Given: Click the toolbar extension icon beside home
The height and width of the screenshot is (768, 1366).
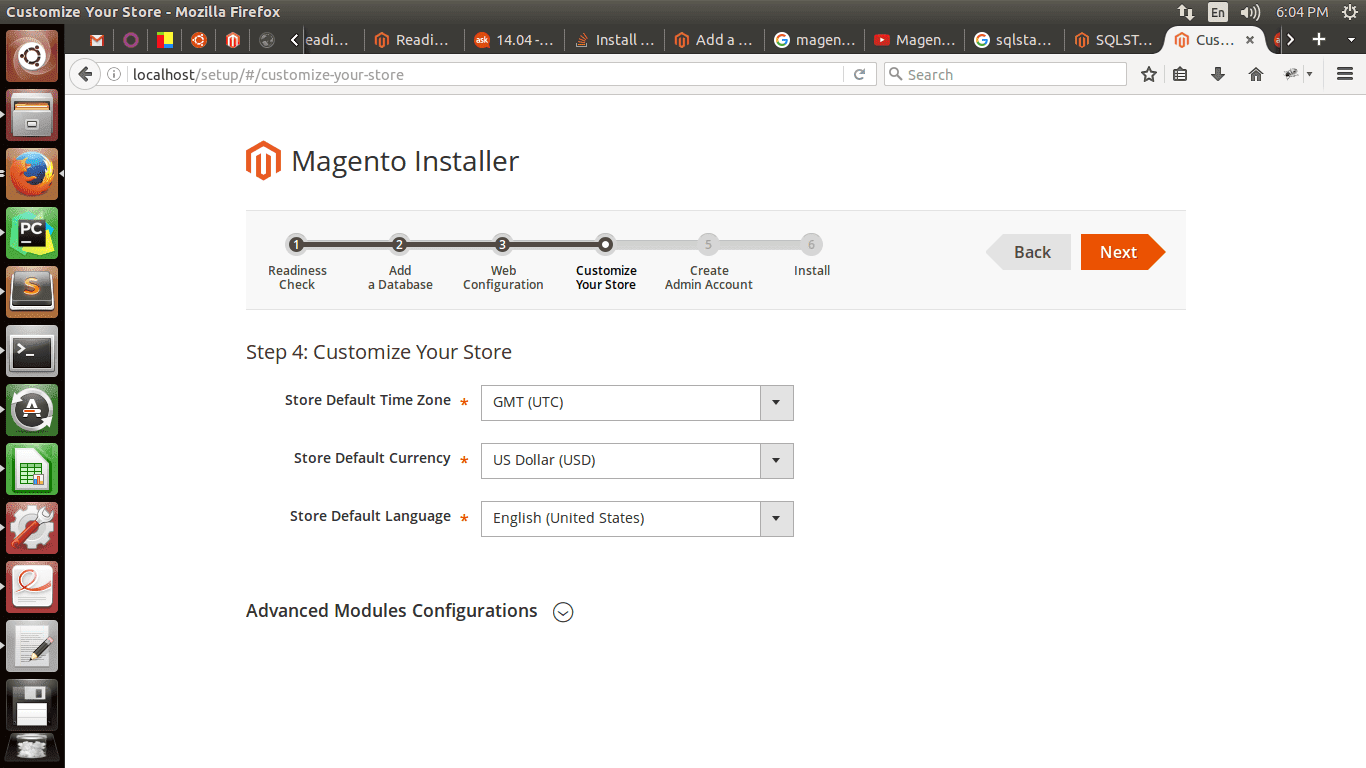Looking at the screenshot, I should tap(1292, 74).
